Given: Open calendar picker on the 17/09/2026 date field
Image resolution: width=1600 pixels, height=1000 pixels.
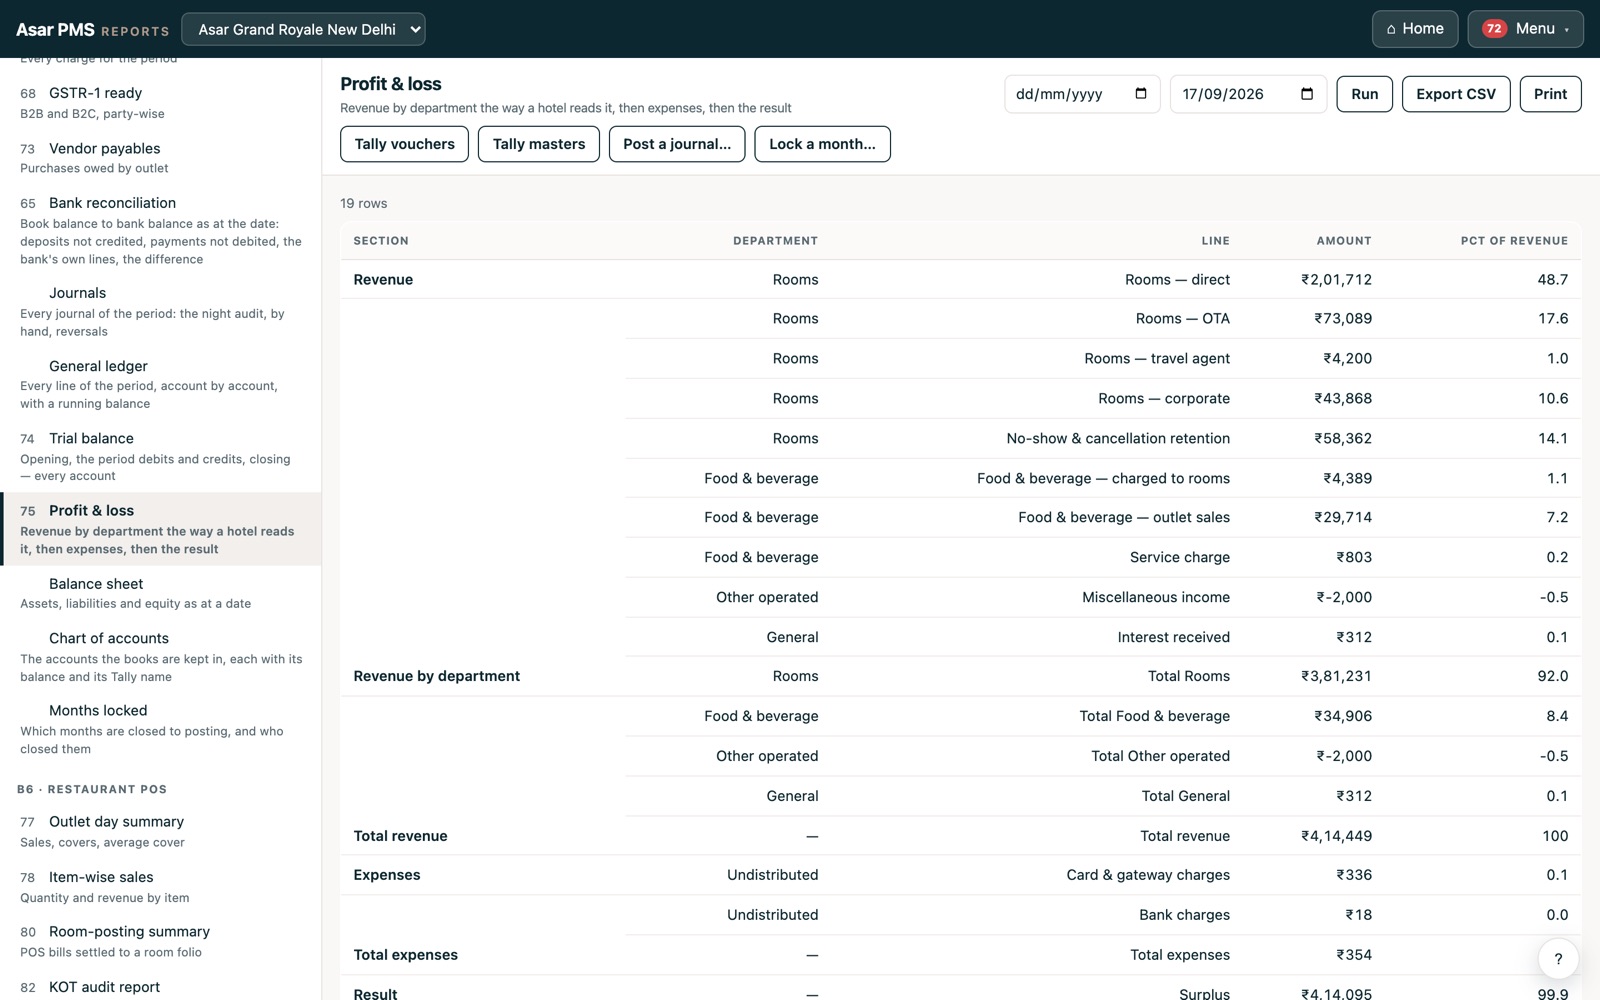Looking at the screenshot, I should 1306,94.
